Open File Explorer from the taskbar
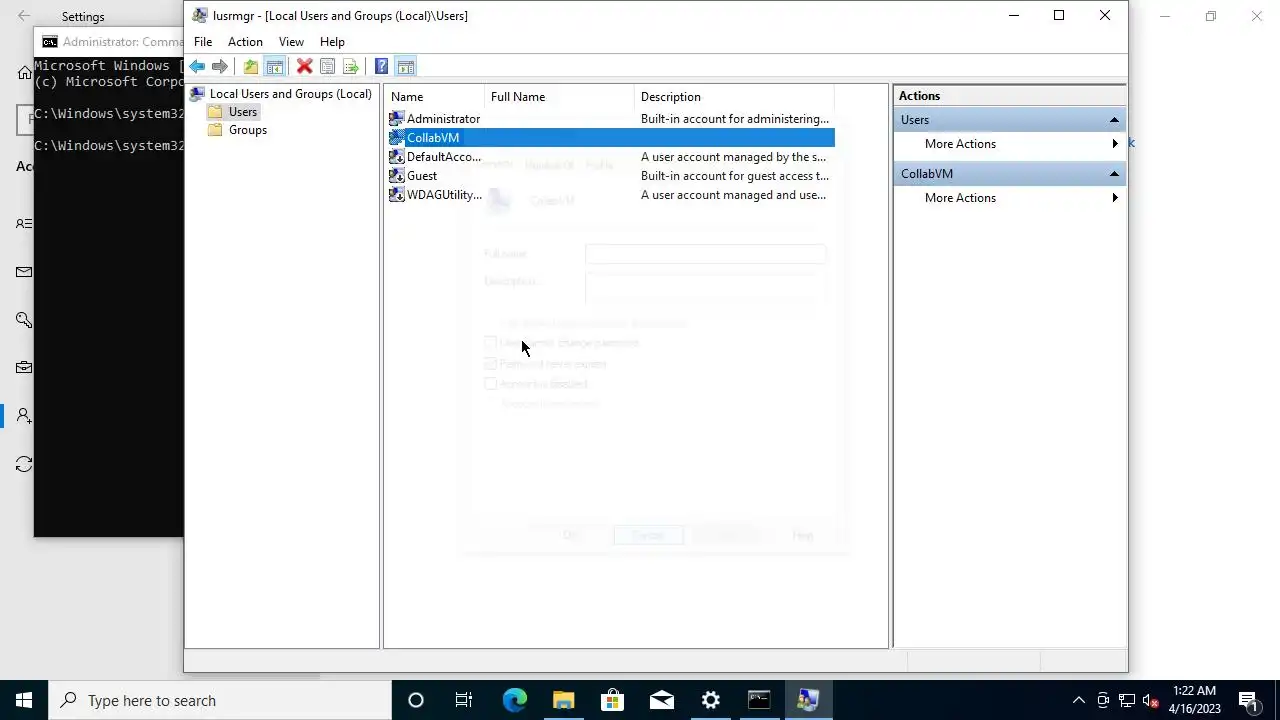The height and width of the screenshot is (720, 1280). coord(563,700)
